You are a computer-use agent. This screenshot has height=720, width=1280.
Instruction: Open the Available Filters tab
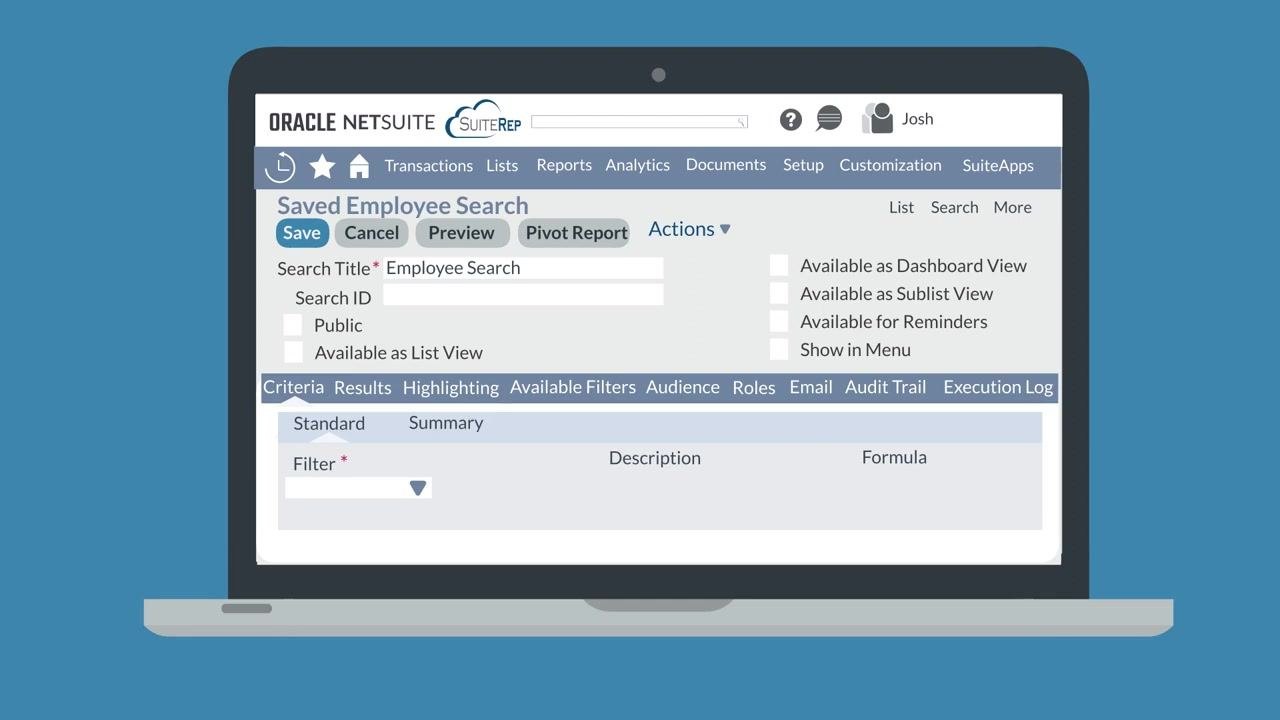[x=573, y=387]
